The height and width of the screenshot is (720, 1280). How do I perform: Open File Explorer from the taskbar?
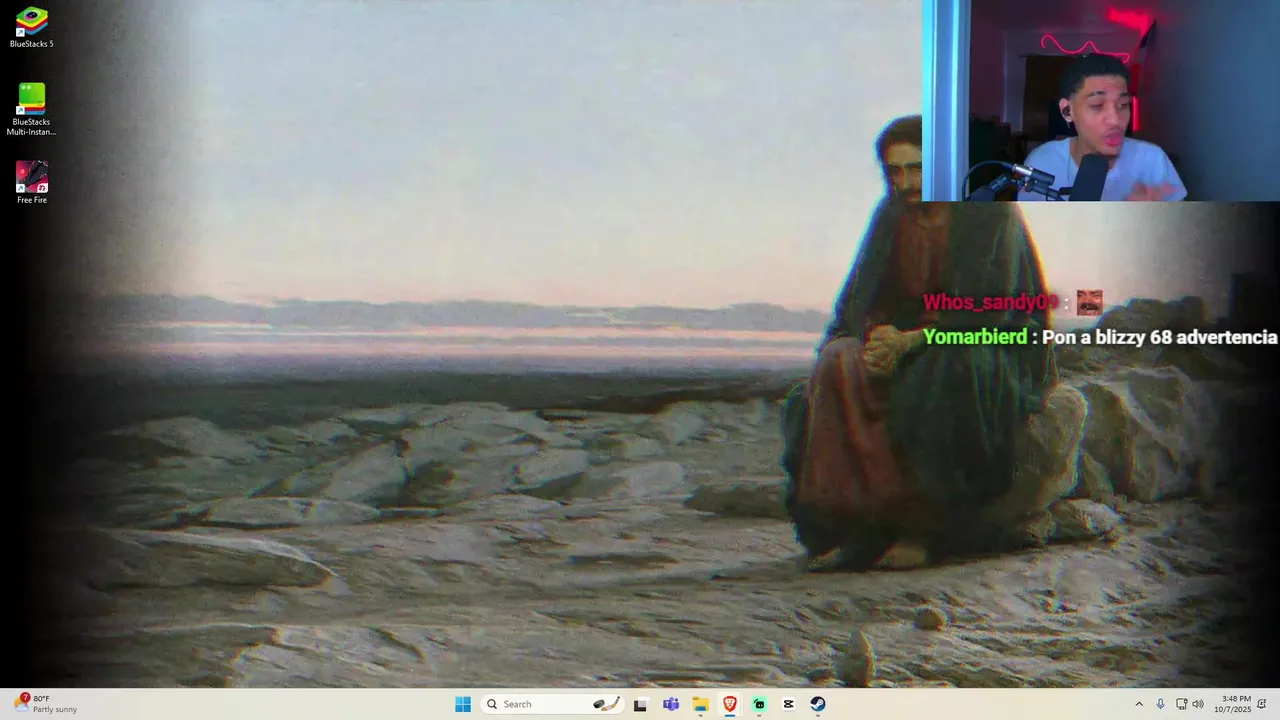[700, 704]
